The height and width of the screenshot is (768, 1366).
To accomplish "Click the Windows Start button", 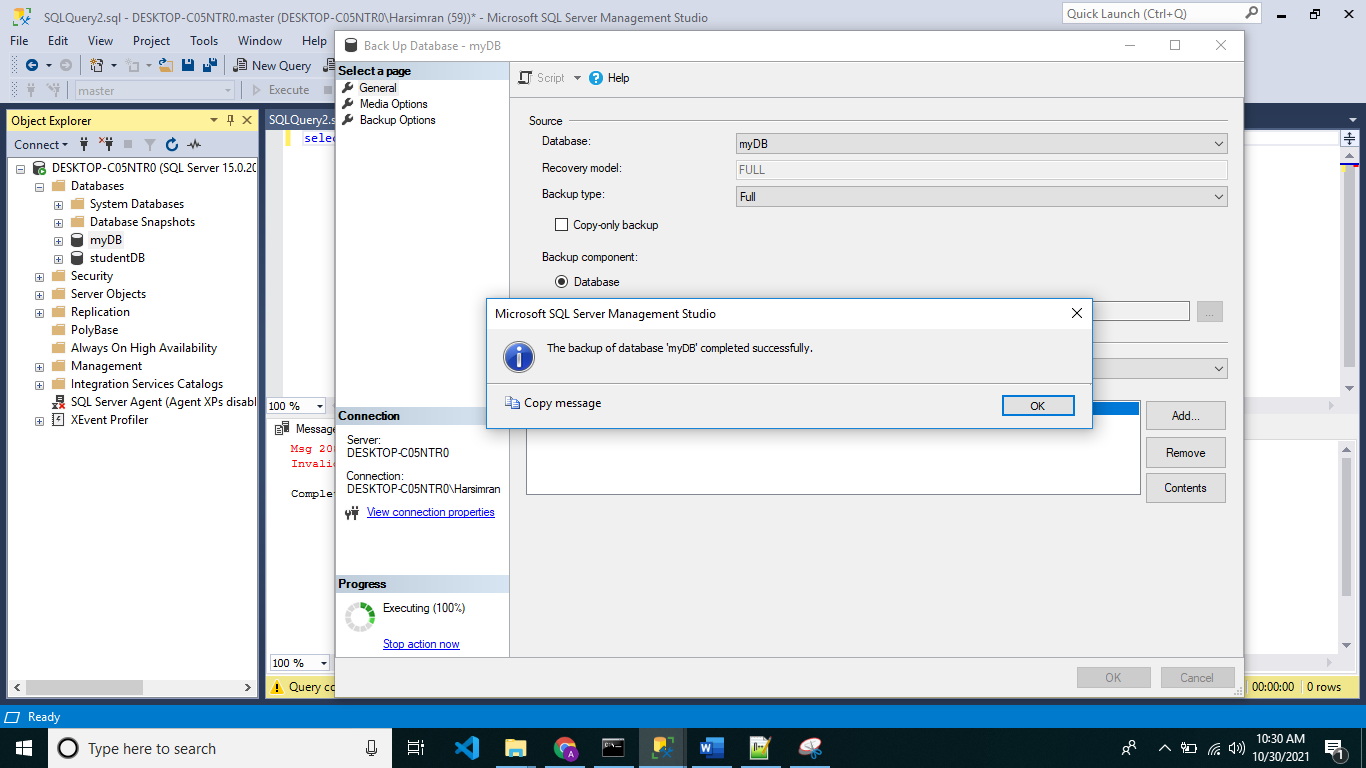I will pyautogui.click(x=23, y=748).
